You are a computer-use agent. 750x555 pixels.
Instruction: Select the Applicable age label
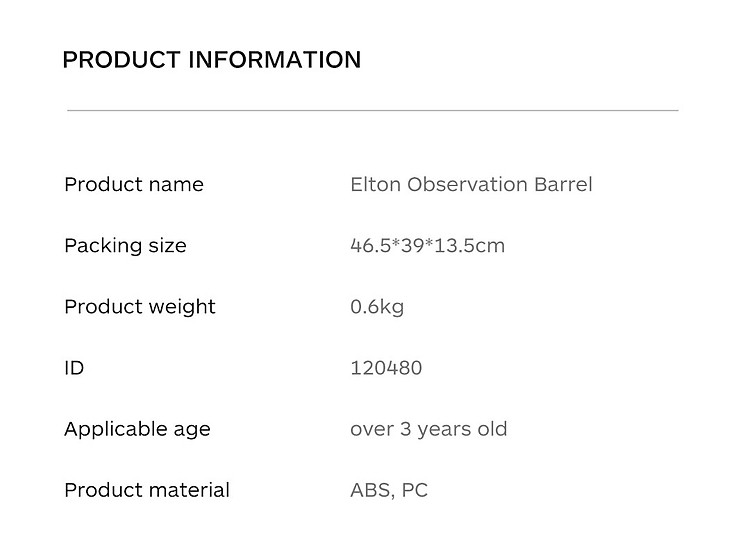pyautogui.click(x=137, y=429)
